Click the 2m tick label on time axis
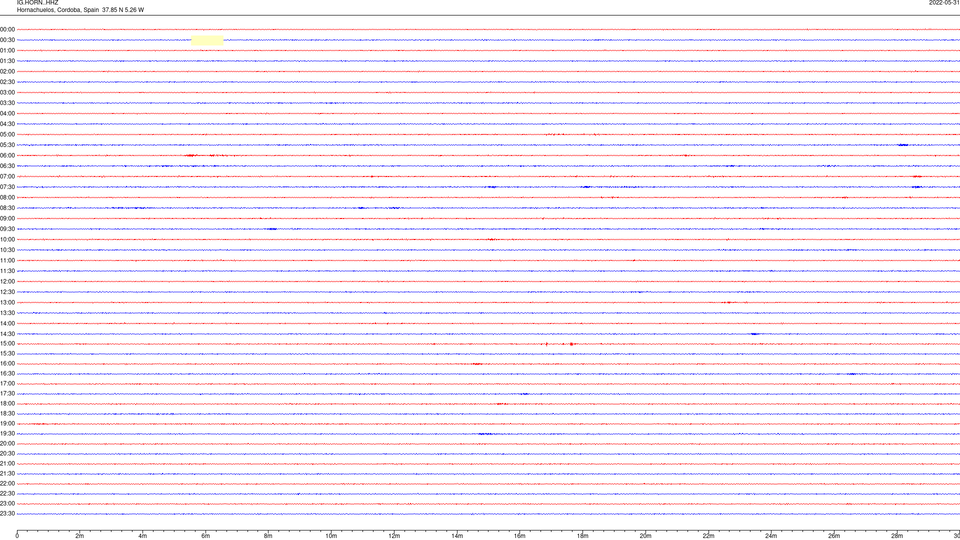This screenshot has height=540, width=960. click(x=80, y=536)
